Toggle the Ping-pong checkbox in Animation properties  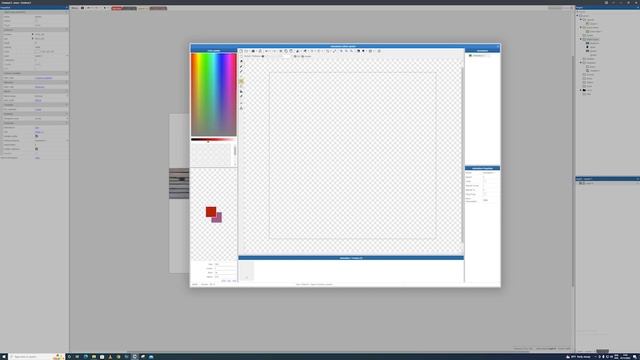tap(484, 194)
